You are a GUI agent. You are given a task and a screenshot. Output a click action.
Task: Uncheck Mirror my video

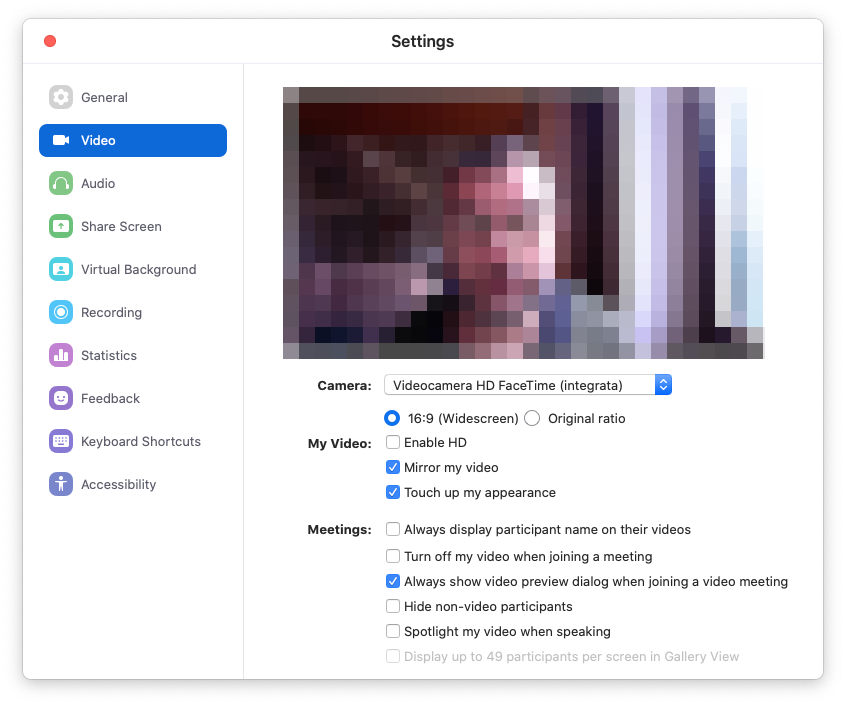[x=394, y=467]
